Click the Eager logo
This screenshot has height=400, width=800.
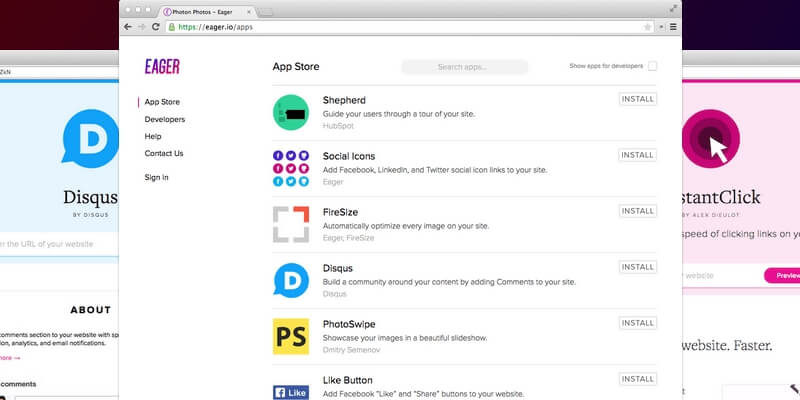(162, 67)
